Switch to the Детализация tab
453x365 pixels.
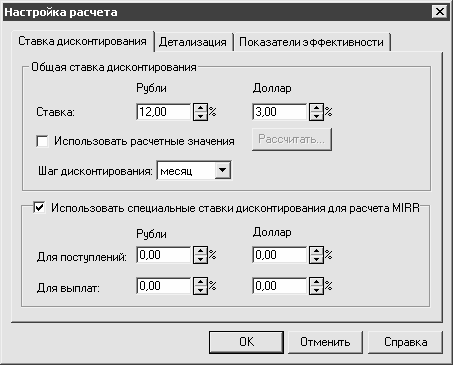[x=193, y=42]
